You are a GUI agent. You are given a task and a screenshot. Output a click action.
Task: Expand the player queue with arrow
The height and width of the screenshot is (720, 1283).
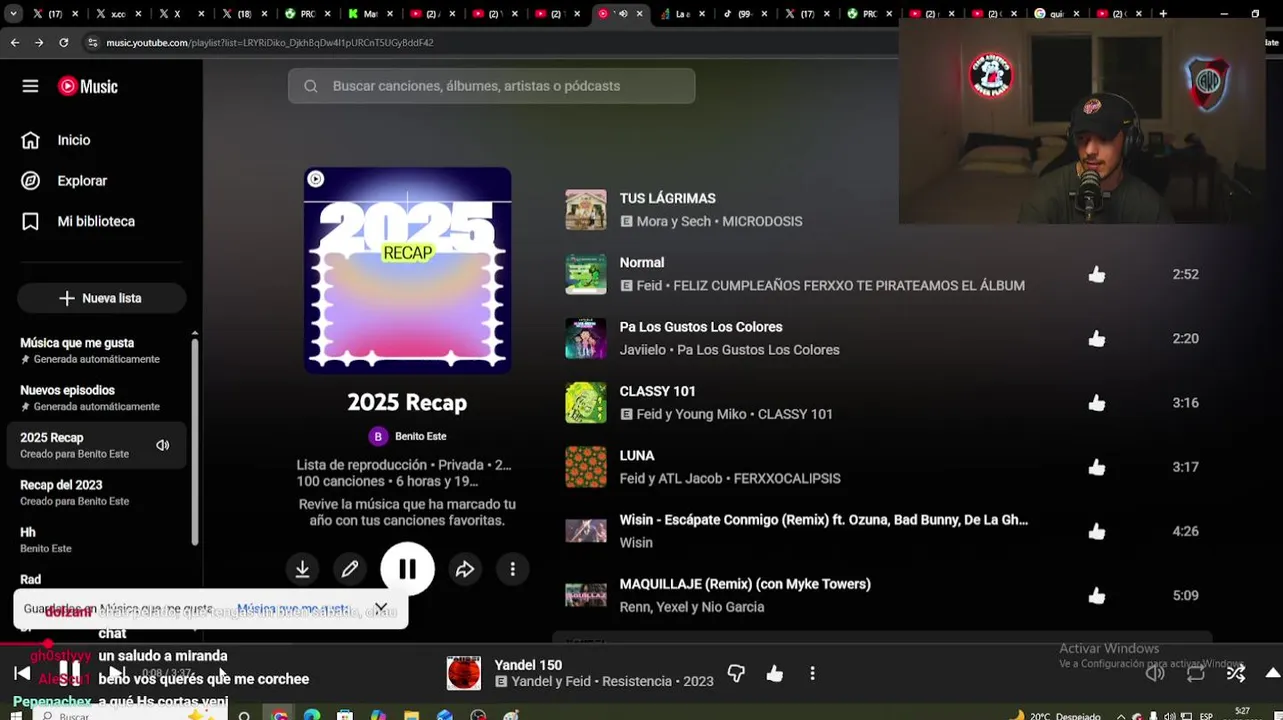[1273, 673]
